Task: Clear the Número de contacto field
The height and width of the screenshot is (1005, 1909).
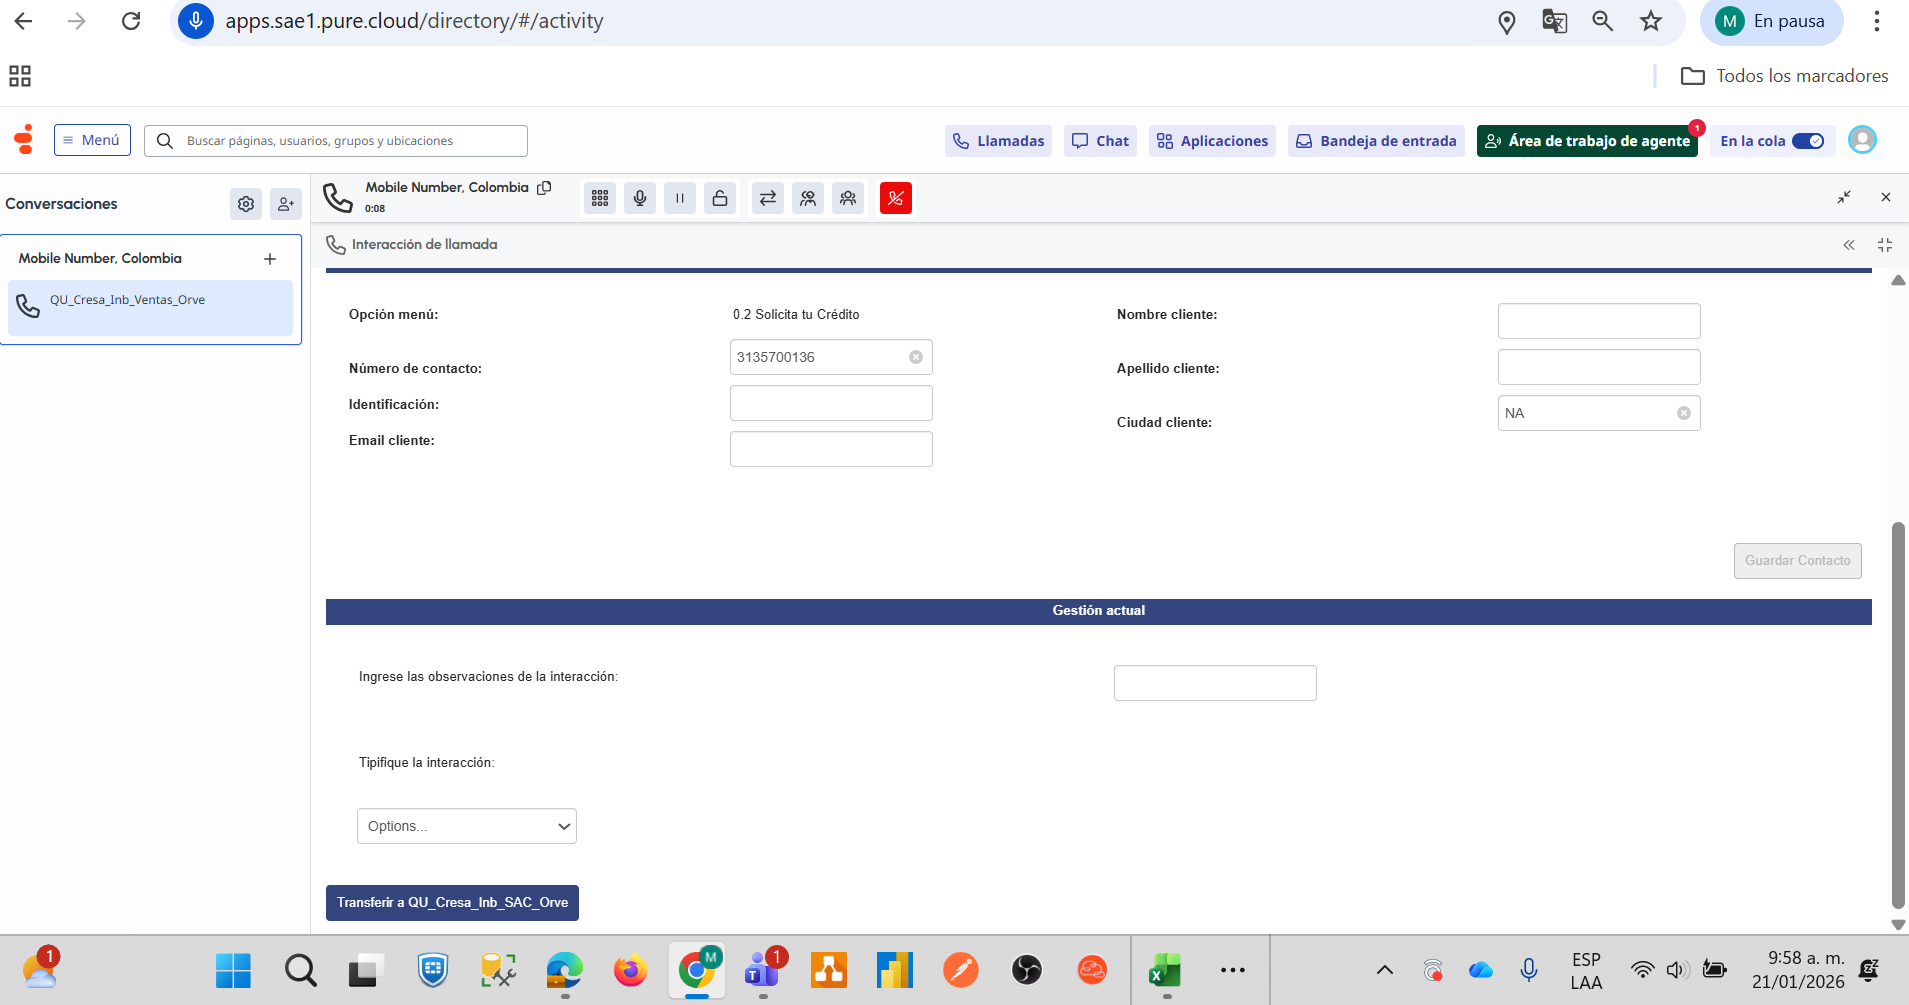Action: pyautogui.click(x=916, y=357)
